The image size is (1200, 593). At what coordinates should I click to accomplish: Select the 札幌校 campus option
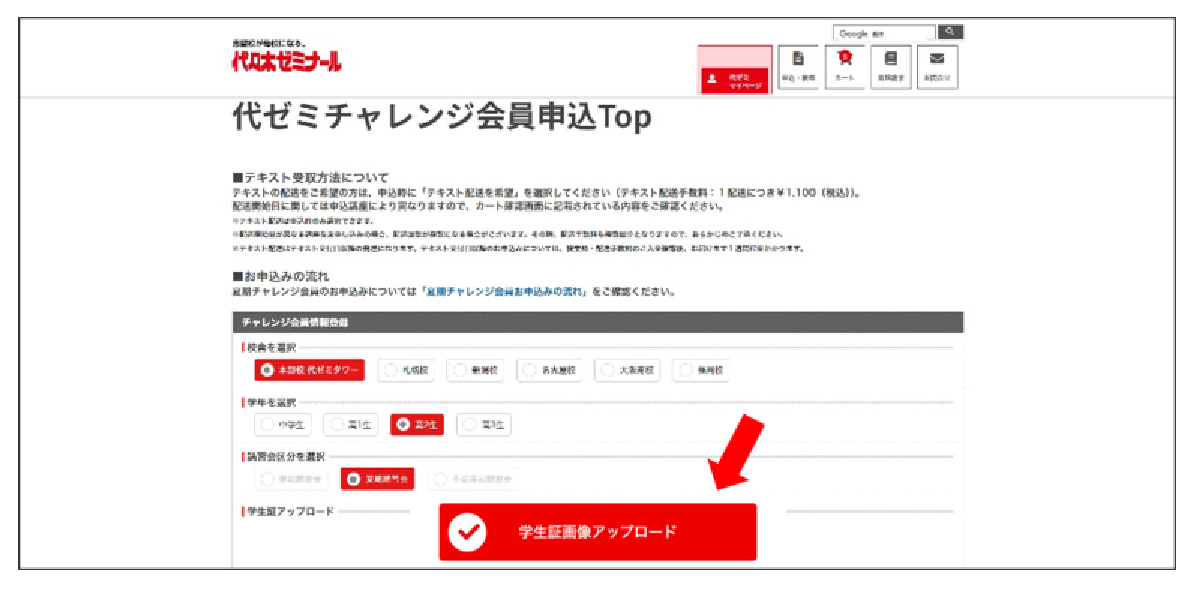(x=406, y=370)
